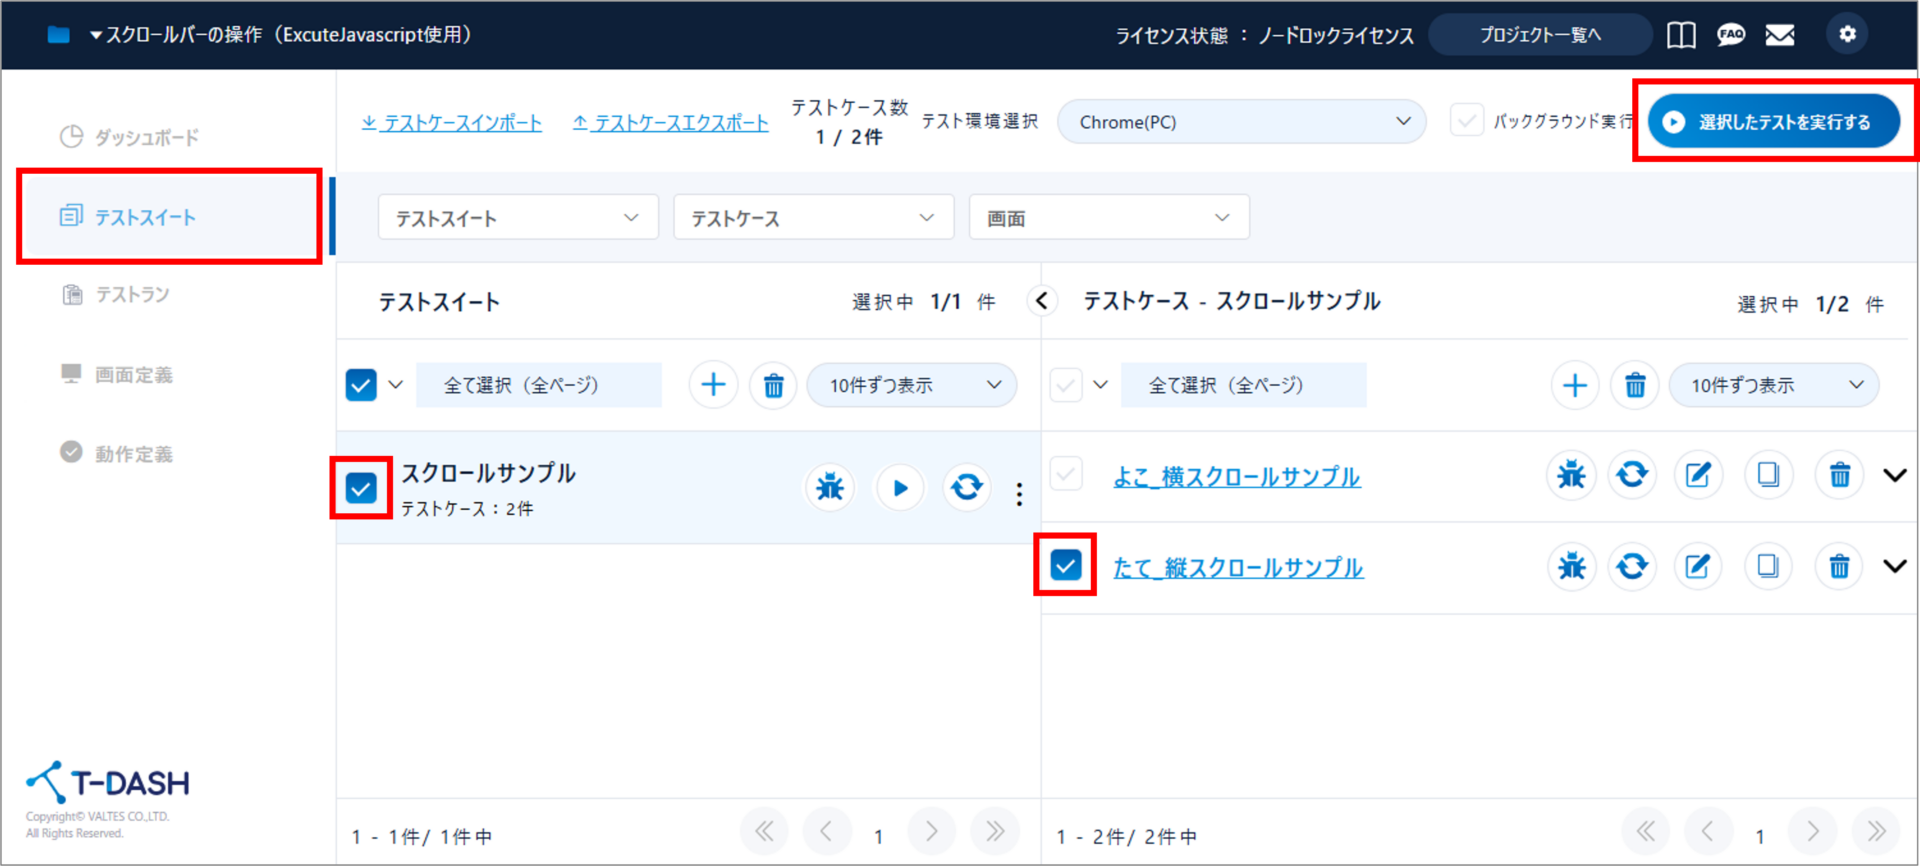Click 選択したテストを実行する button
This screenshot has width=1920, height=866.
1773,122
